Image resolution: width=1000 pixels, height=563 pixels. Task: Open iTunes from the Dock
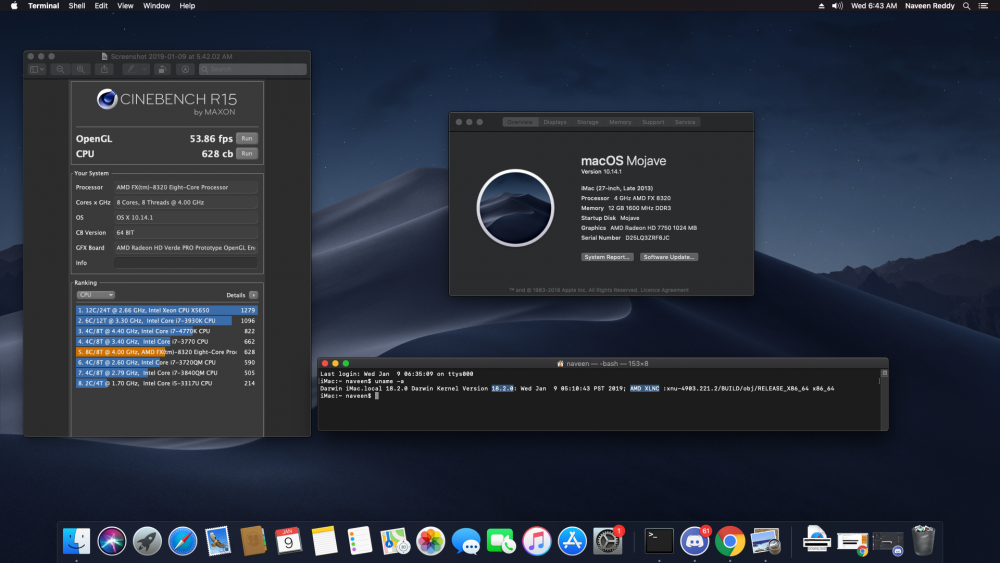pos(536,541)
